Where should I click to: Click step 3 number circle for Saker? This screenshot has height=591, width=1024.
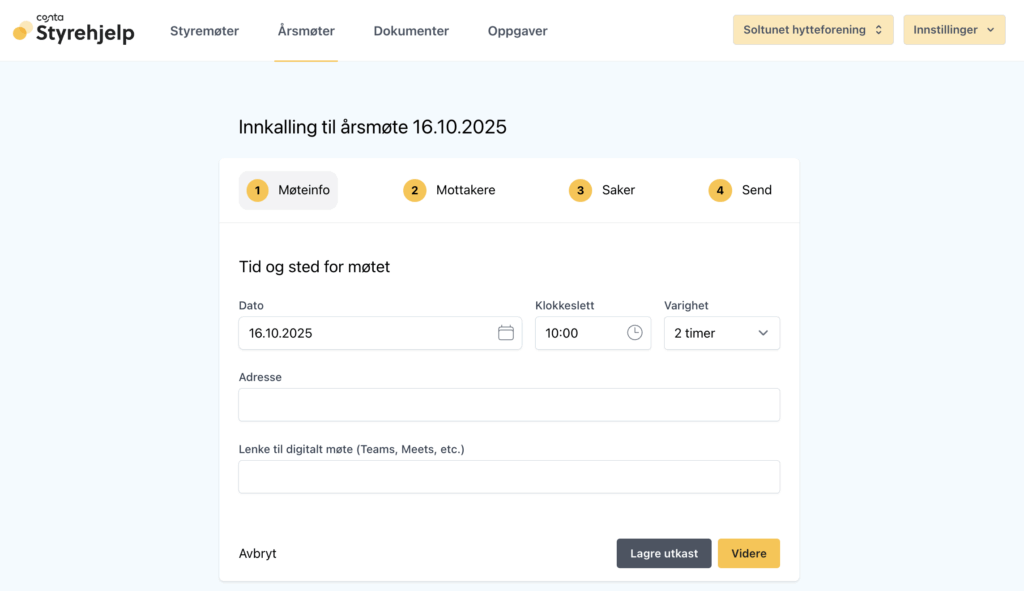click(580, 190)
